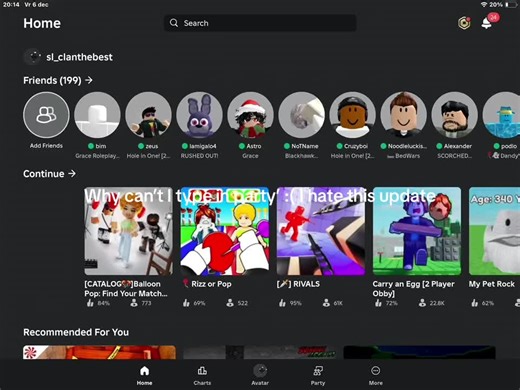Click bim's Grace Roleplay status text
520x390 pixels.
97,156
